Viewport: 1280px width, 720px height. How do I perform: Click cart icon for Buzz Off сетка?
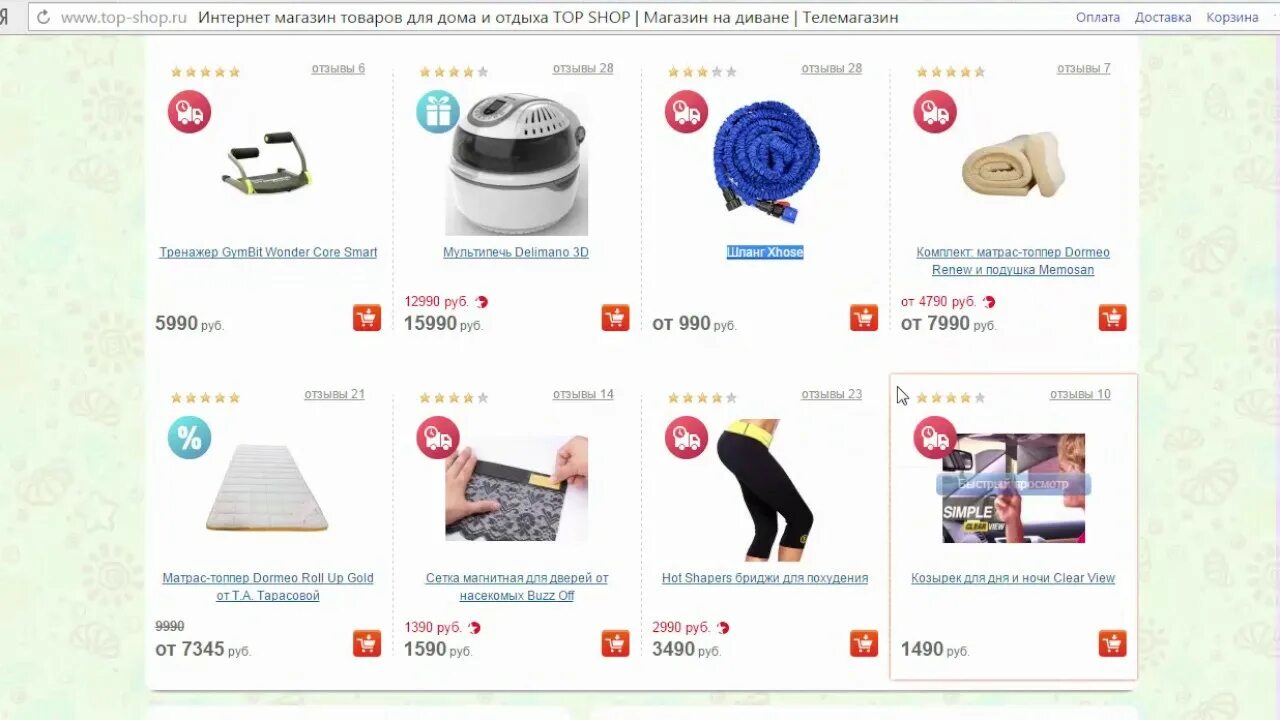(615, 643)
